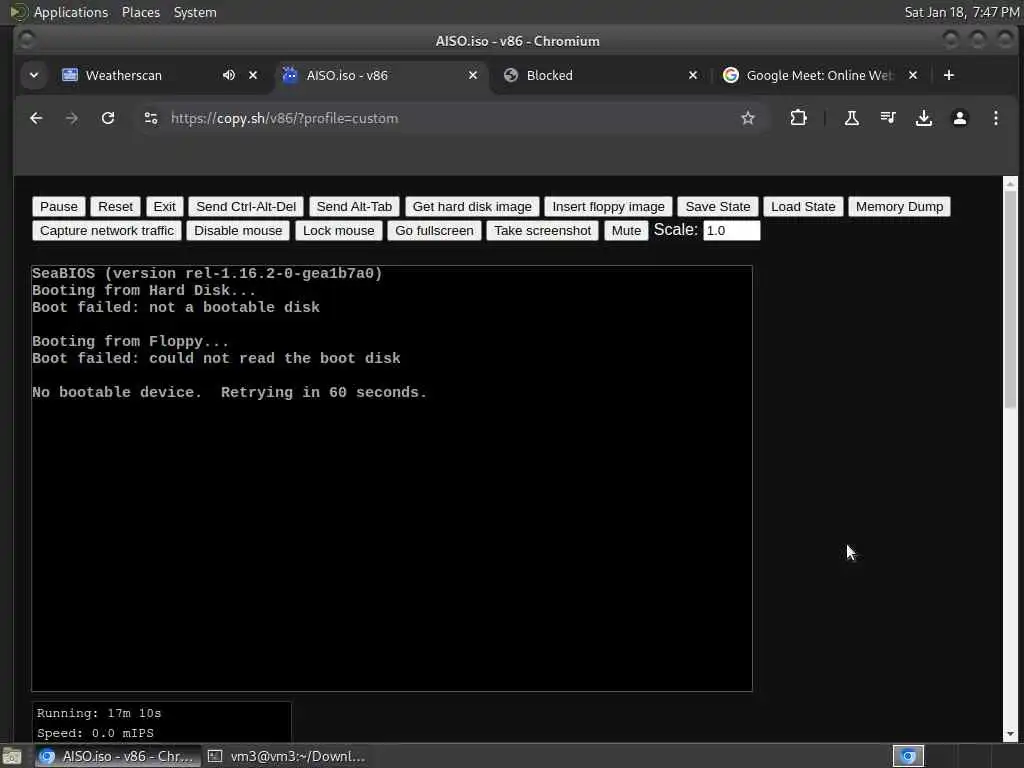Open the vm3@vm3 terminal taskbar item

287,756
